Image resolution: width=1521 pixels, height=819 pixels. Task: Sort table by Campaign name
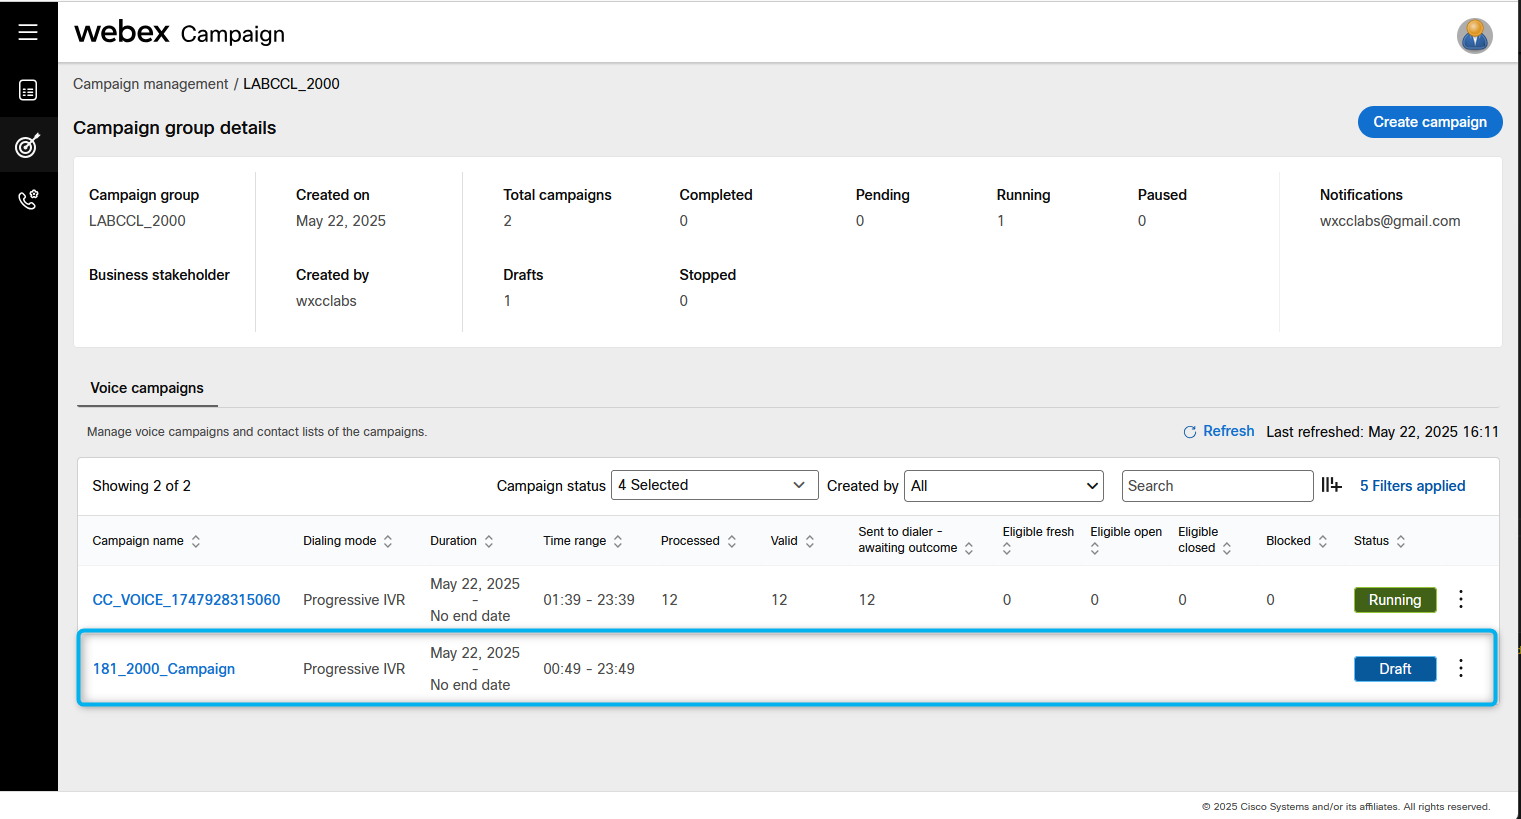coord(196,541)
